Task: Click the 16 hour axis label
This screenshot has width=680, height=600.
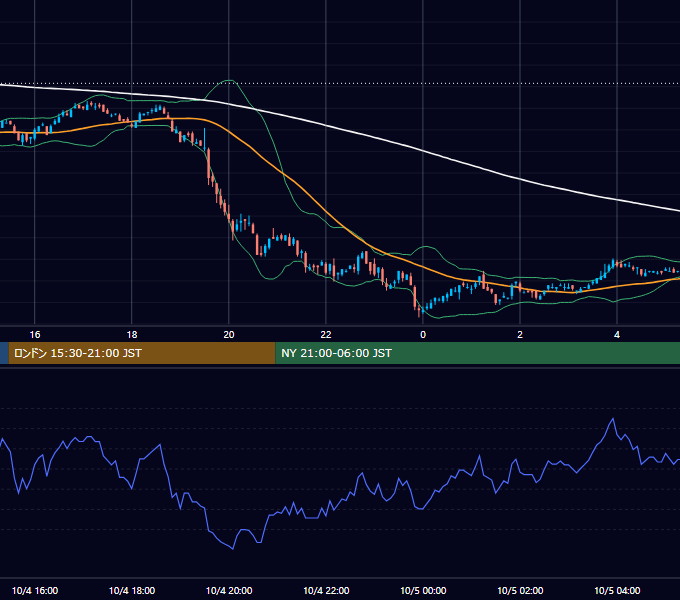Action: coord(35,335)
